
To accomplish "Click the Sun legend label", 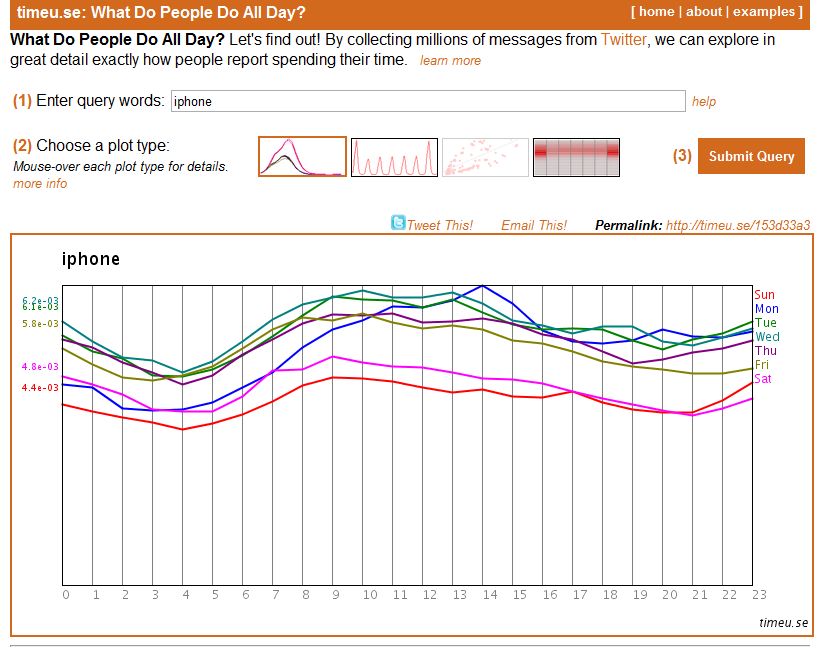I will tap(764, 294).
